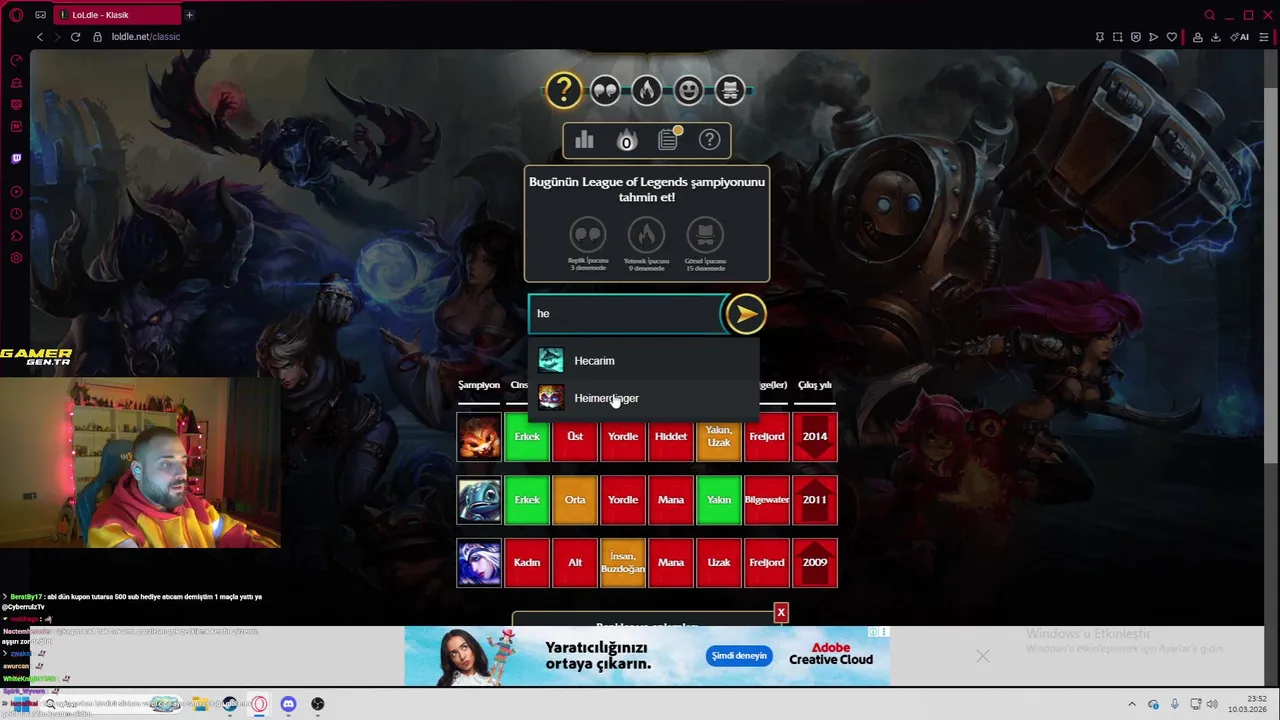Screen dimensions: 1280x720
Task: Reload the loldle.net page
Action: 75,37
